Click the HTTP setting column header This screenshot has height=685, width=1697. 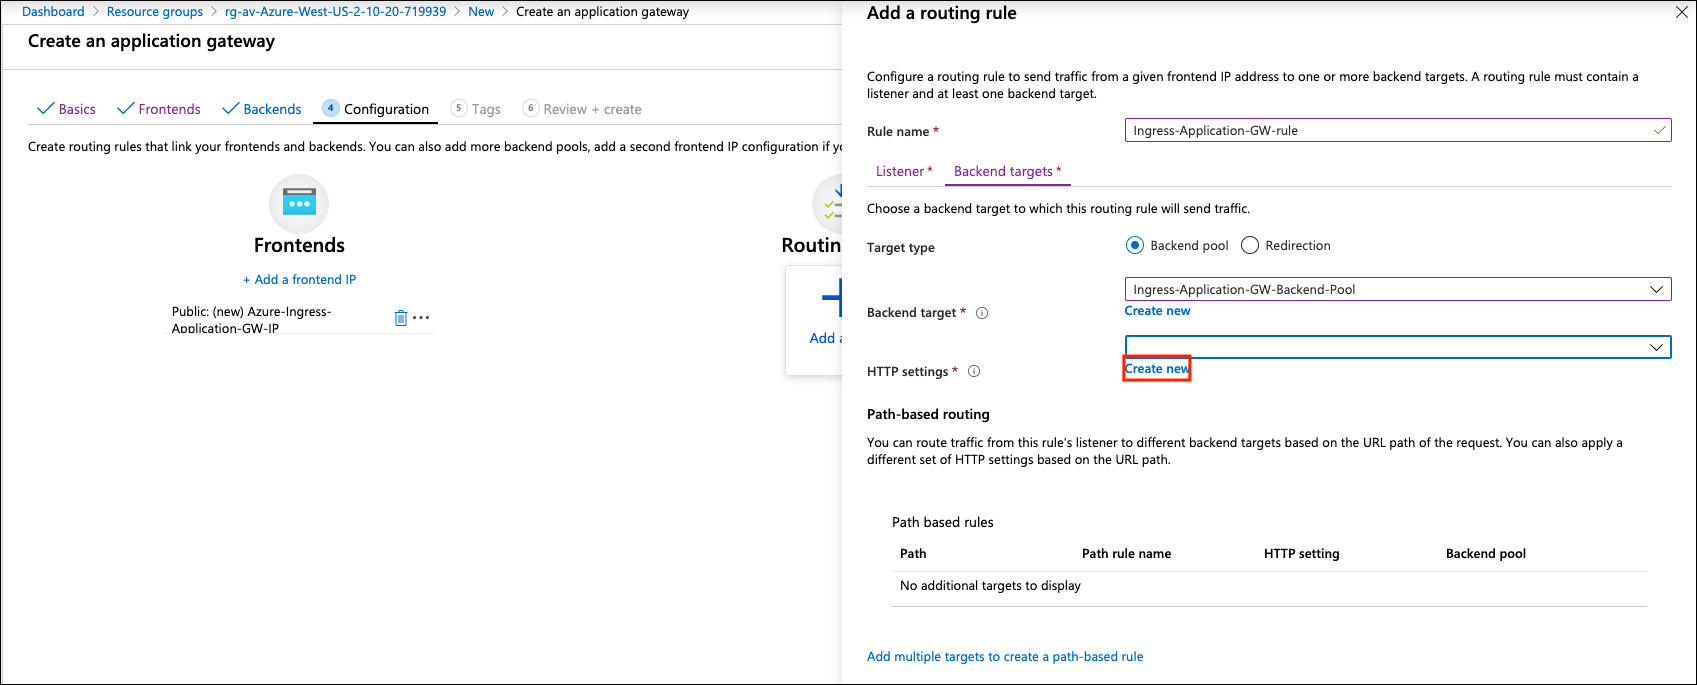tap(1301, 554)
